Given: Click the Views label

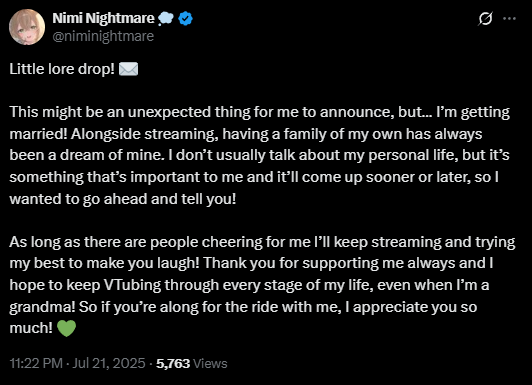Looking at the screenshot, I should tap(210, 363).
